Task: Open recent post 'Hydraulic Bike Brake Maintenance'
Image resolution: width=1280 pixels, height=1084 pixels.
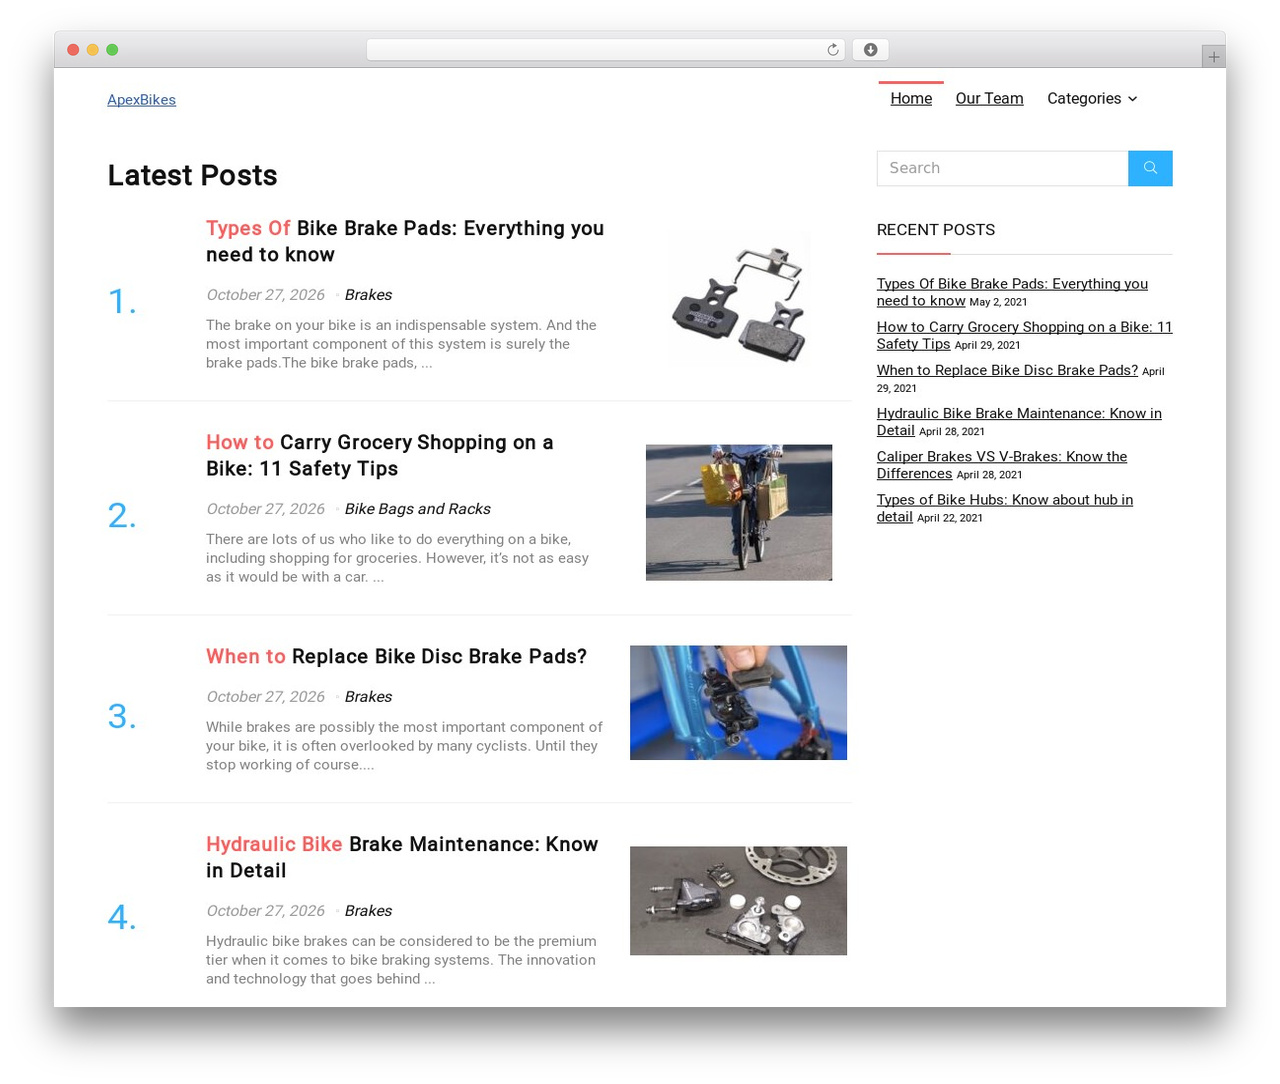Action: (x=1019, y=421)
